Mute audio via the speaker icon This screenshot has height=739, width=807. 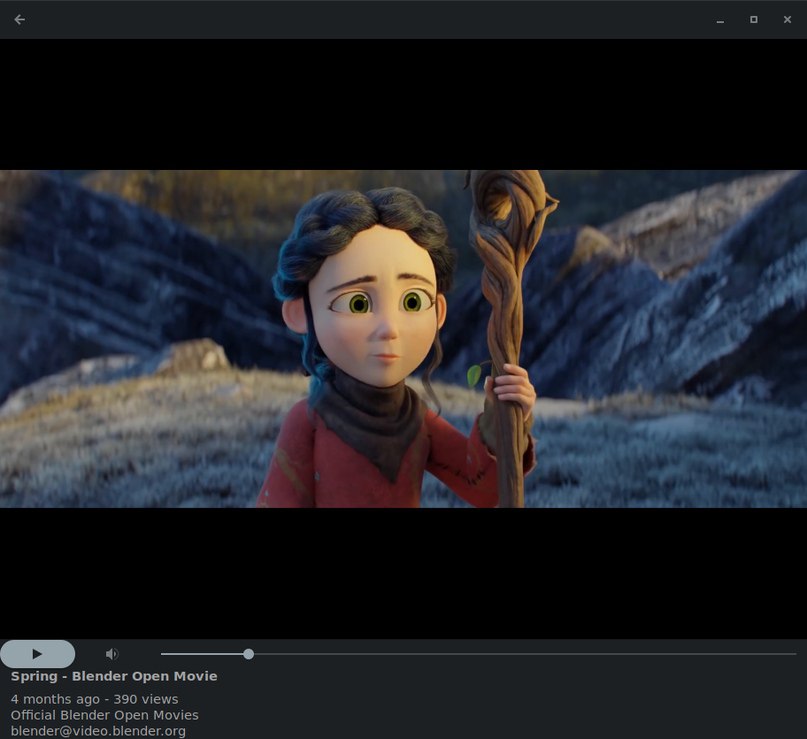(x=112, y=654)
